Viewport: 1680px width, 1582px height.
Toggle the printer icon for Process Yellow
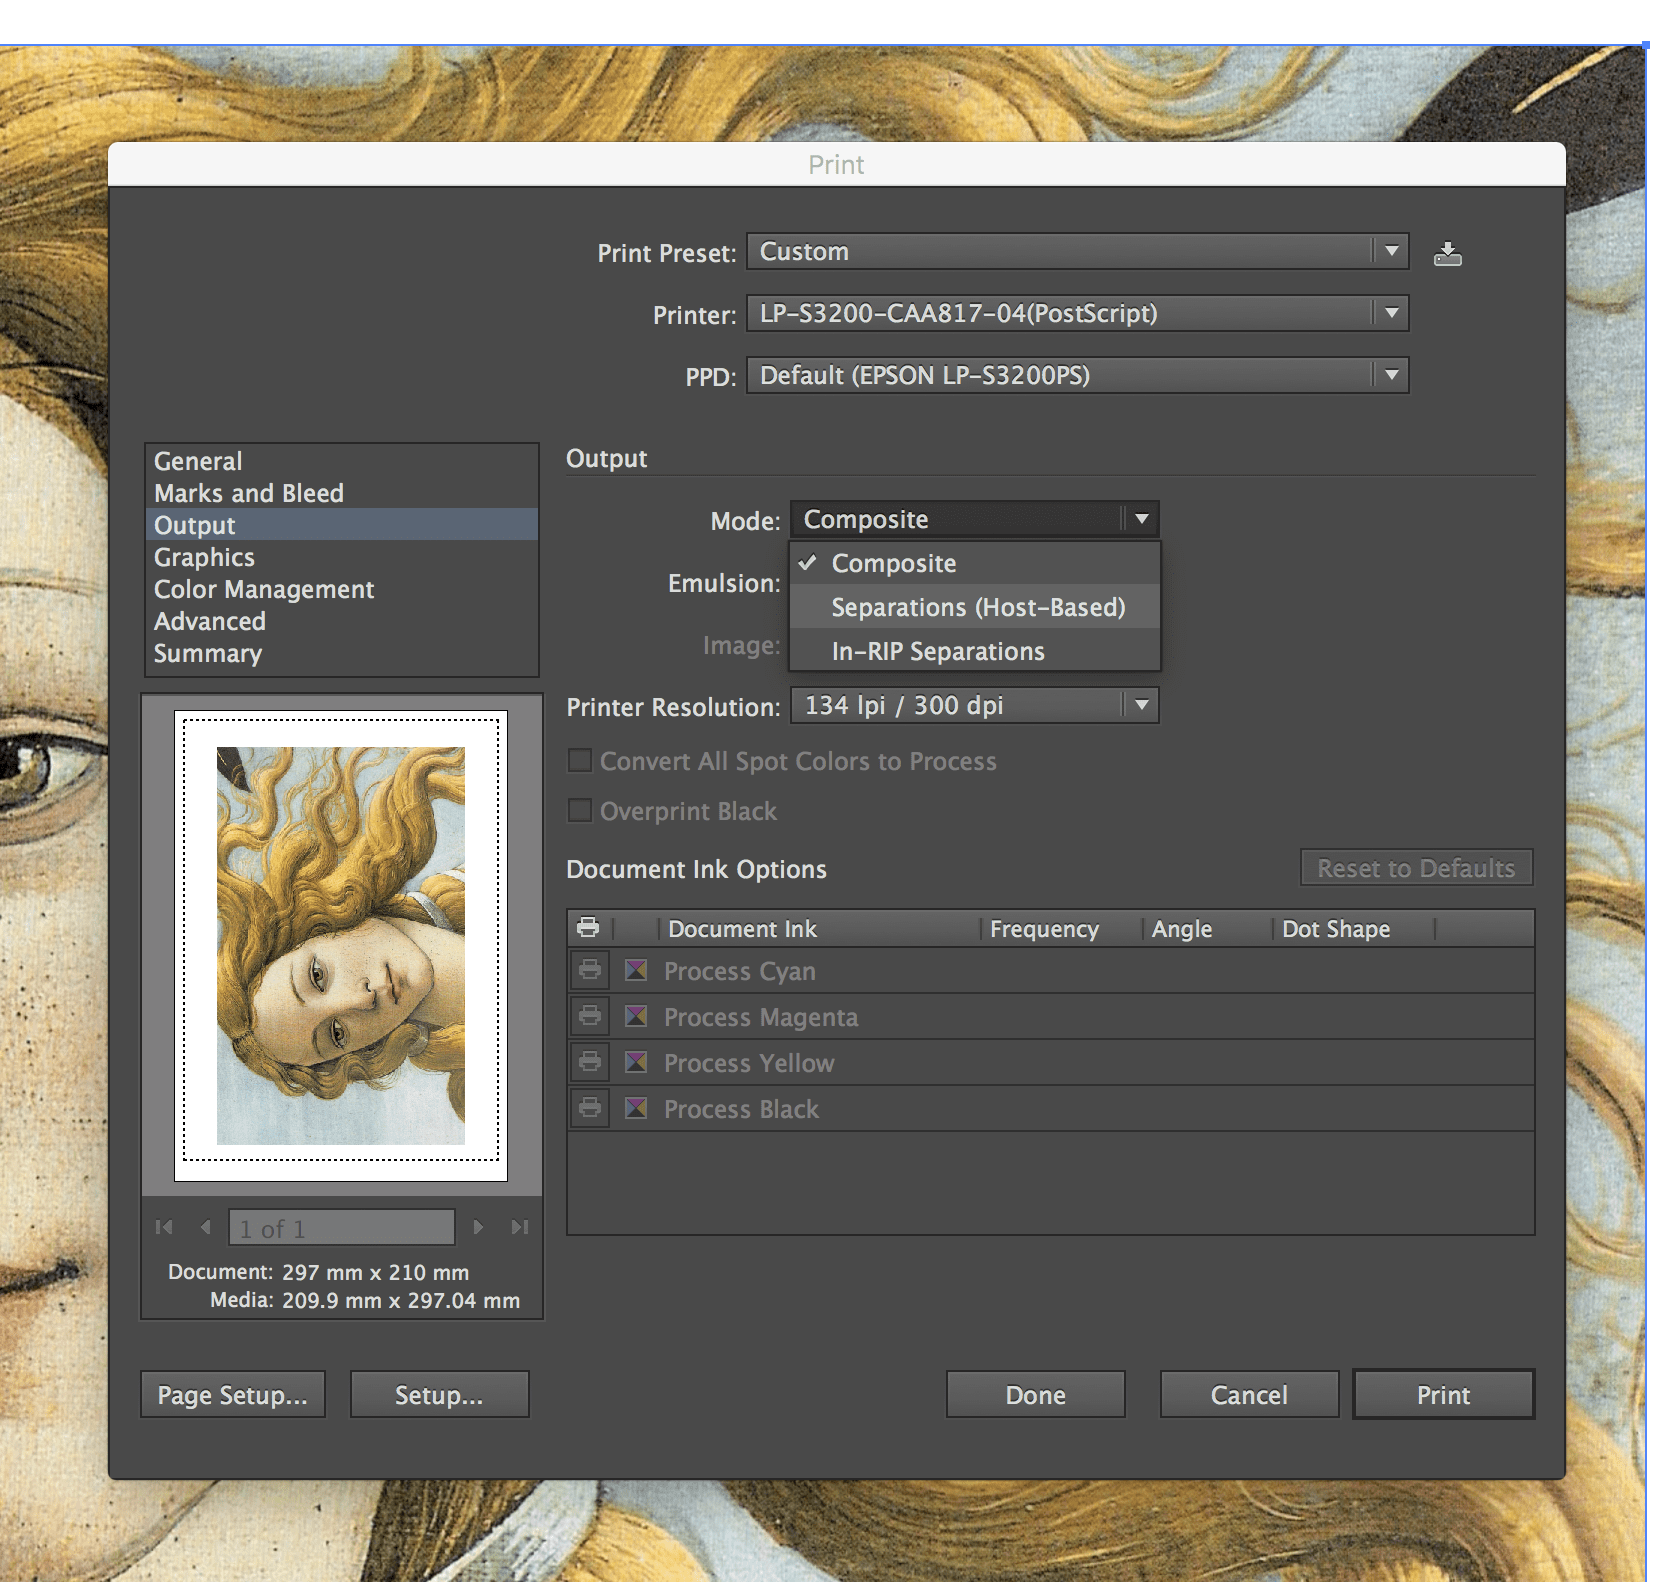click(590, 1062)
